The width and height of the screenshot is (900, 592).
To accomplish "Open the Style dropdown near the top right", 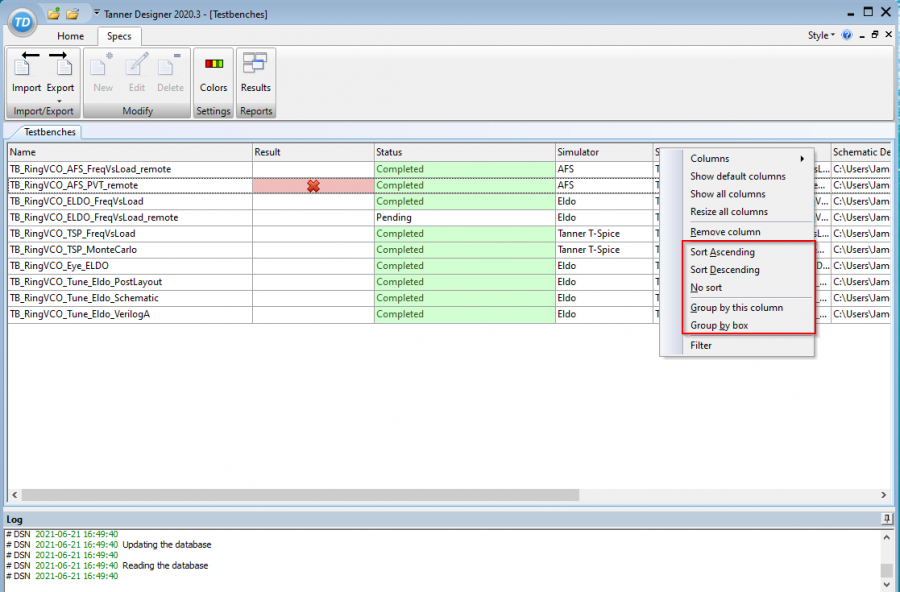I will click(820, 35).
